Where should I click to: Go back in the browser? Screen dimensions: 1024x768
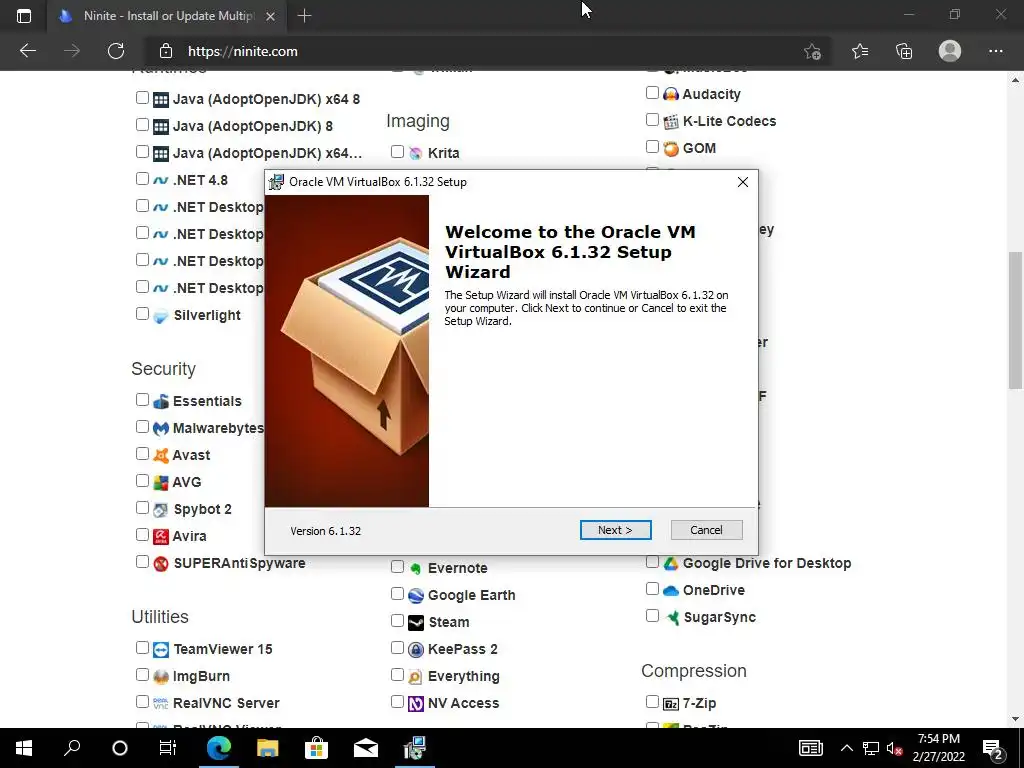tap(27, 51)
